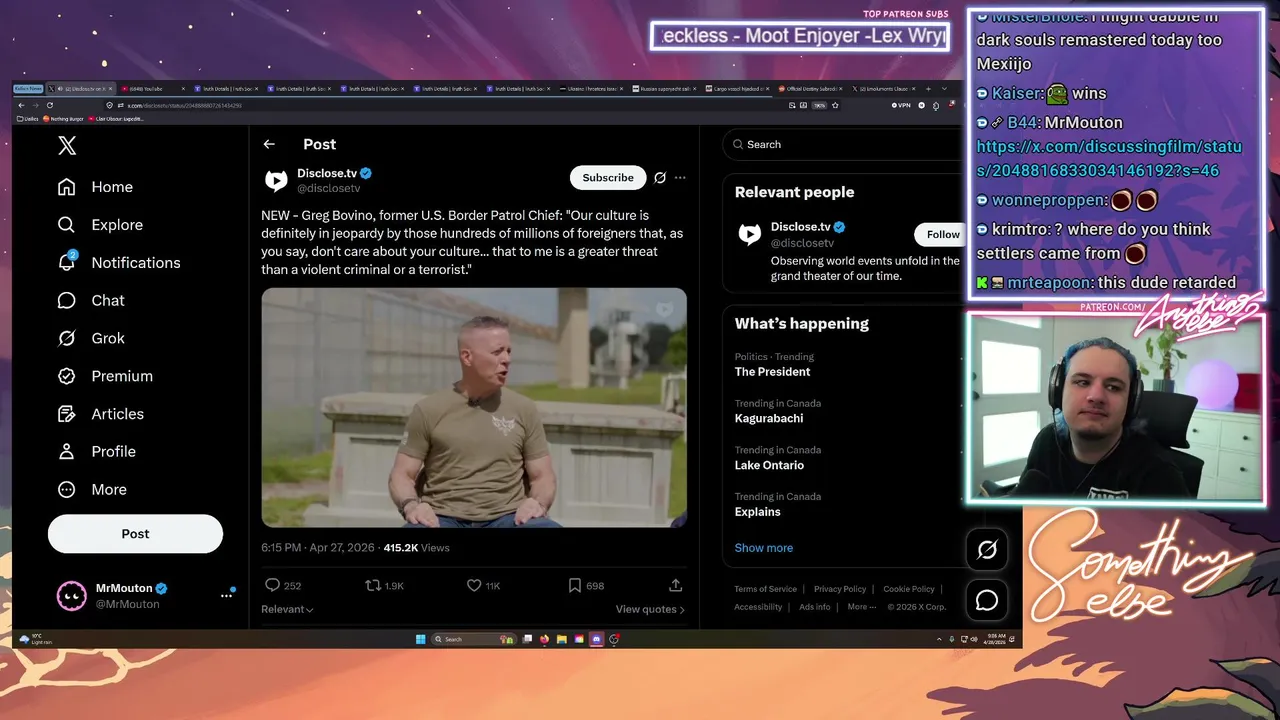1280x720 pixels.
Task: Go to Profile in the sidebar
Action: 97,452
